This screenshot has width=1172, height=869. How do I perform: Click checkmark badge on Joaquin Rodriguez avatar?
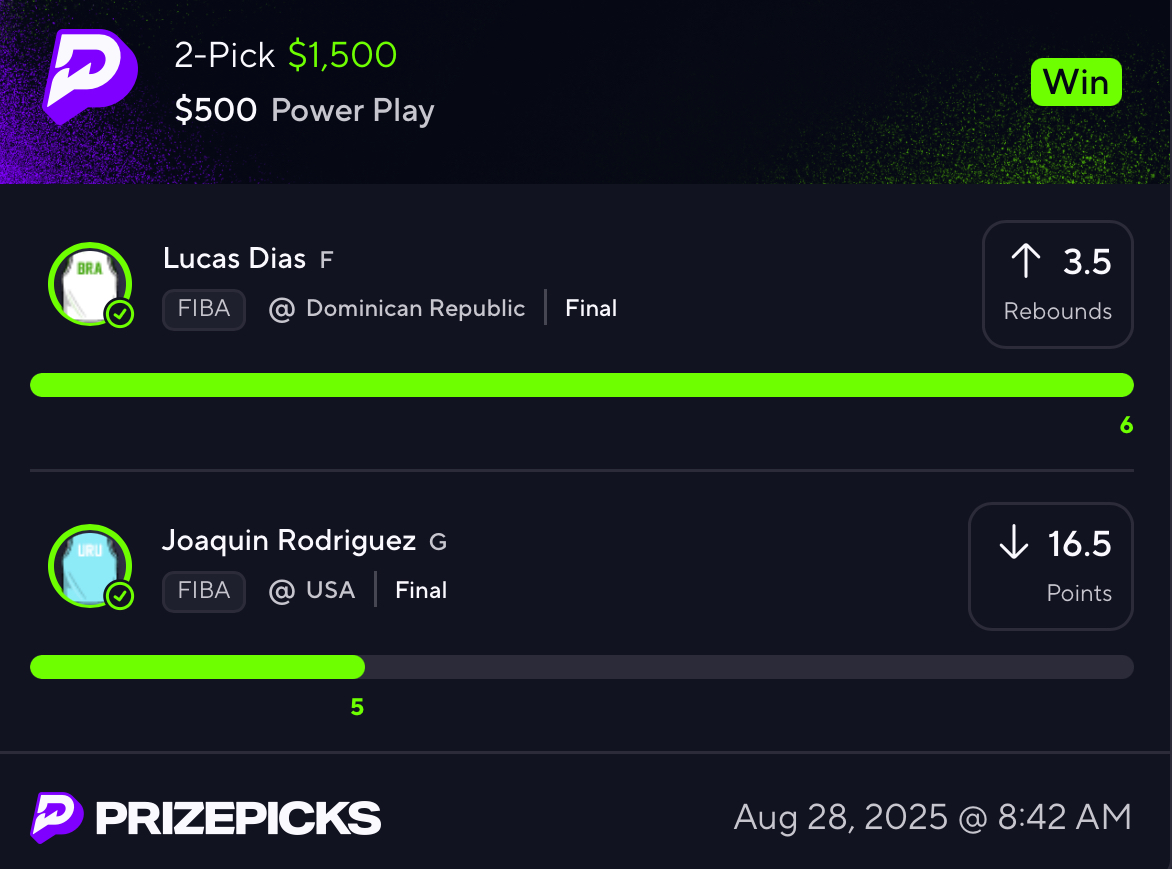point(120,596)
